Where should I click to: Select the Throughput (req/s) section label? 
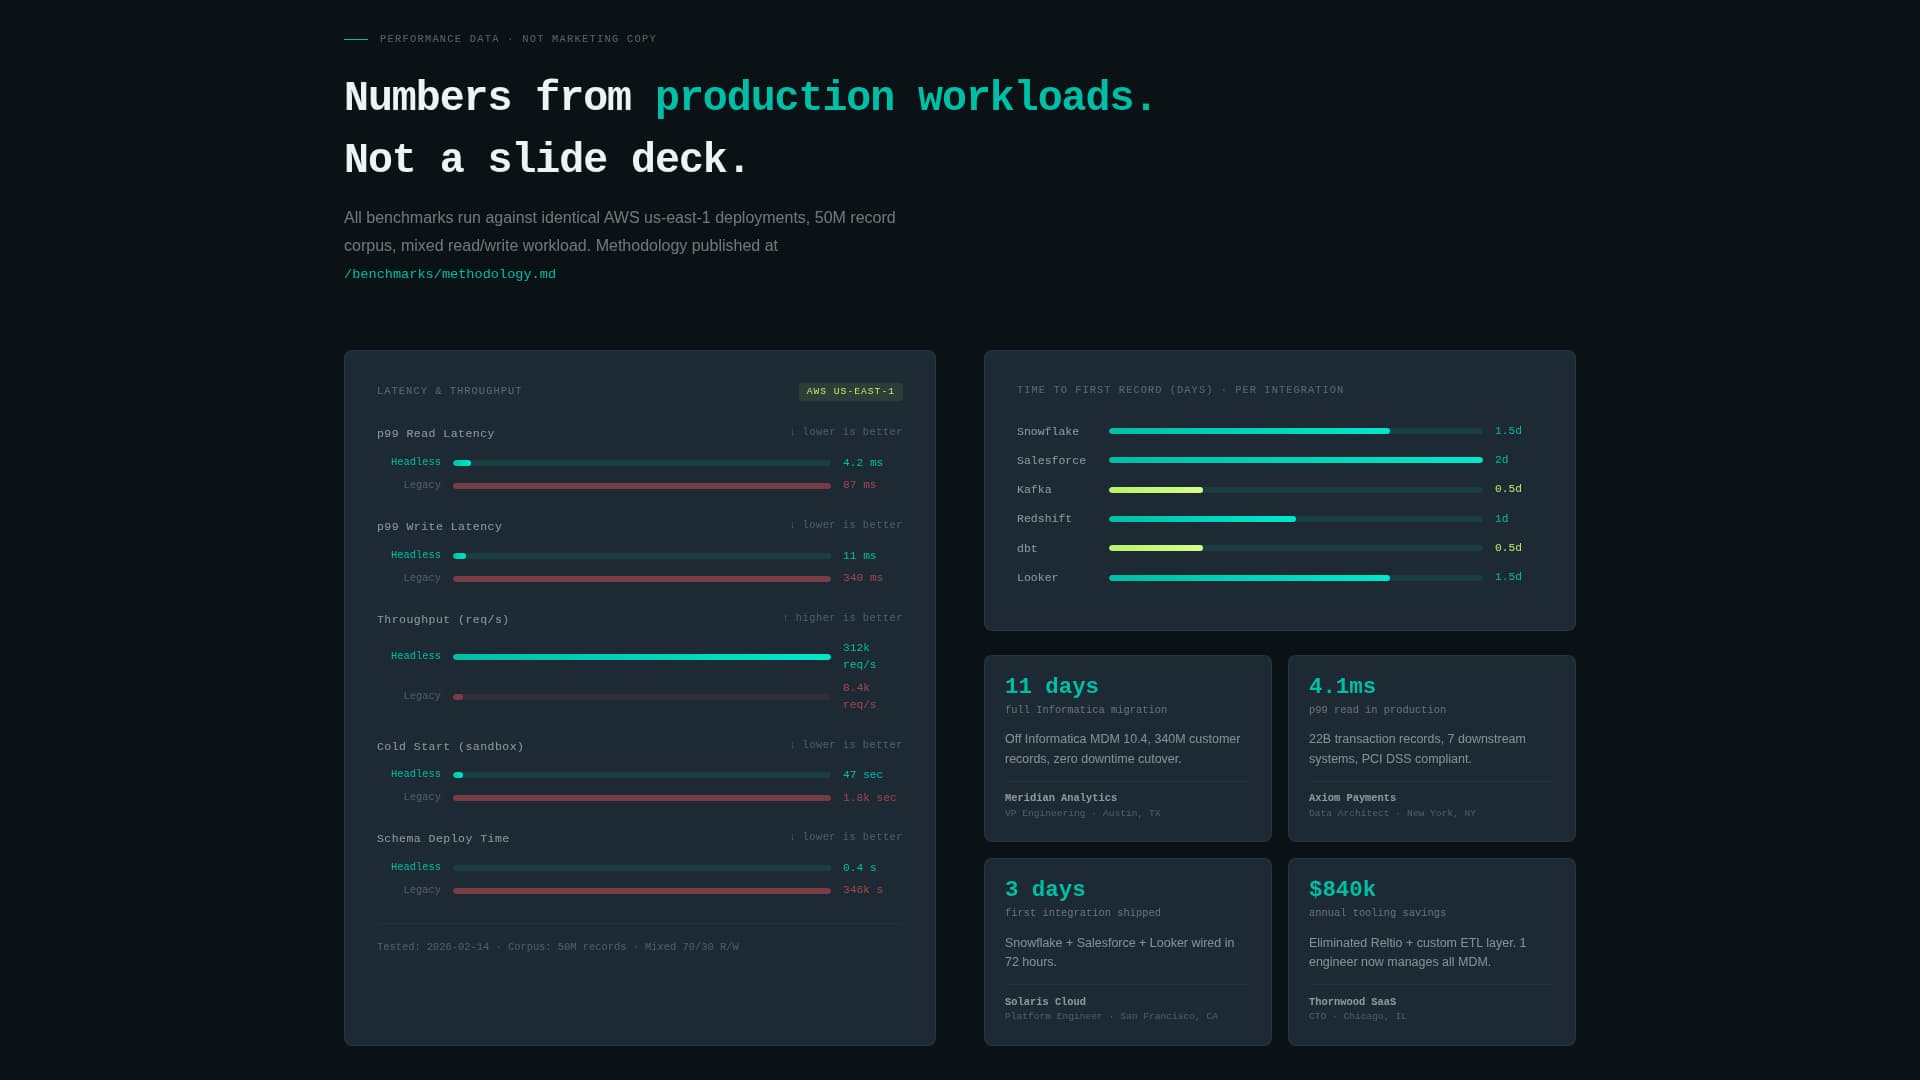[x=442, y=619]
